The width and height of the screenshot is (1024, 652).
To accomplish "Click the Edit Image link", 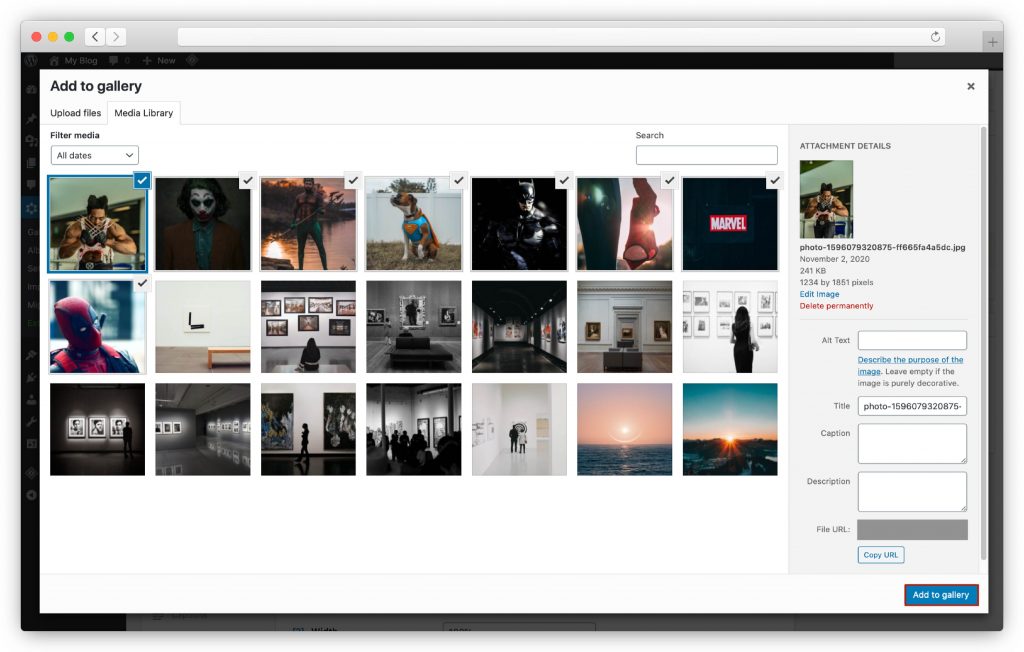I will [819, 294].
